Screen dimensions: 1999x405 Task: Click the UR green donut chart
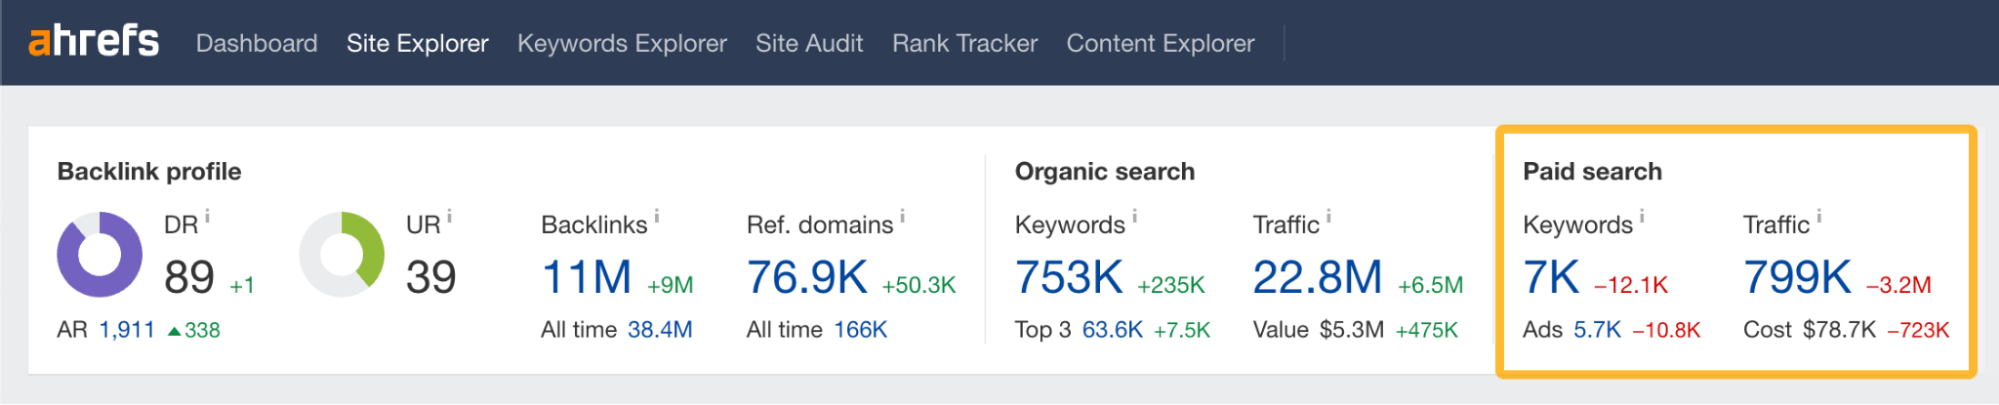[342, 255]
